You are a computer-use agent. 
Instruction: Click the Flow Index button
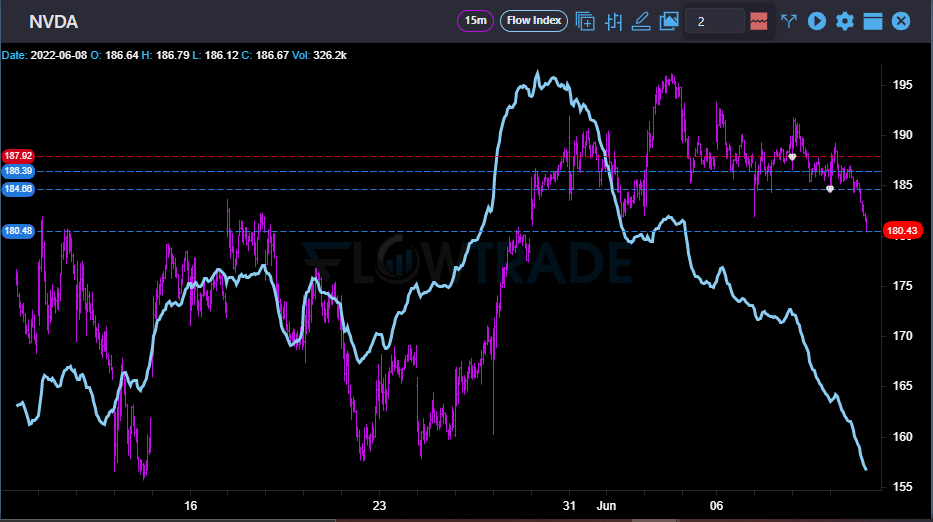[534, 21]
